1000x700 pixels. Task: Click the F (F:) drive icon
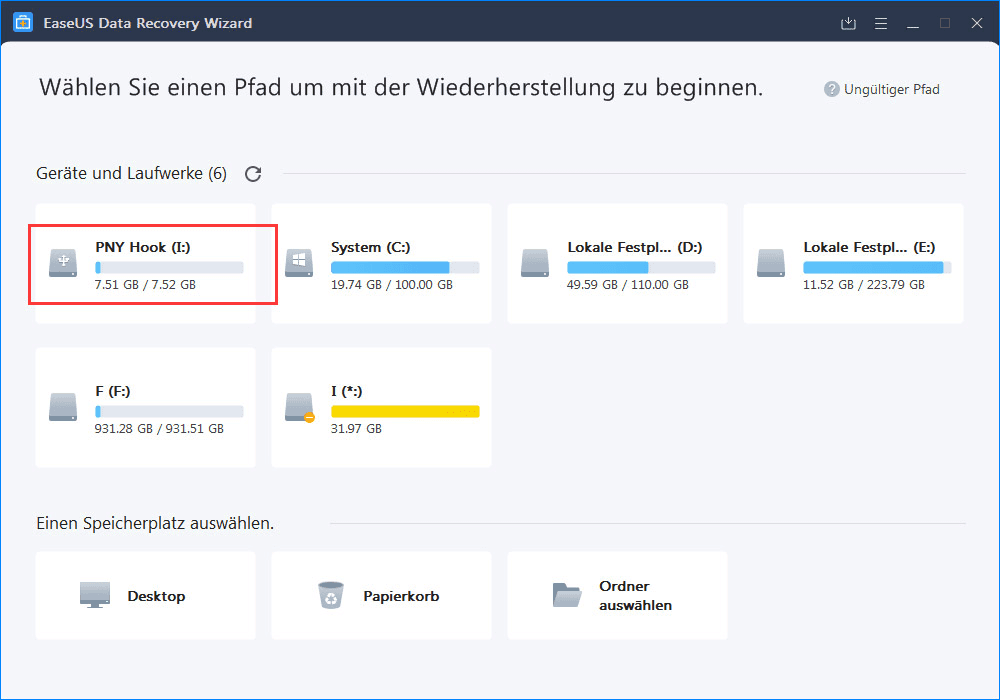pyautogui.click(x=63, y=407)
